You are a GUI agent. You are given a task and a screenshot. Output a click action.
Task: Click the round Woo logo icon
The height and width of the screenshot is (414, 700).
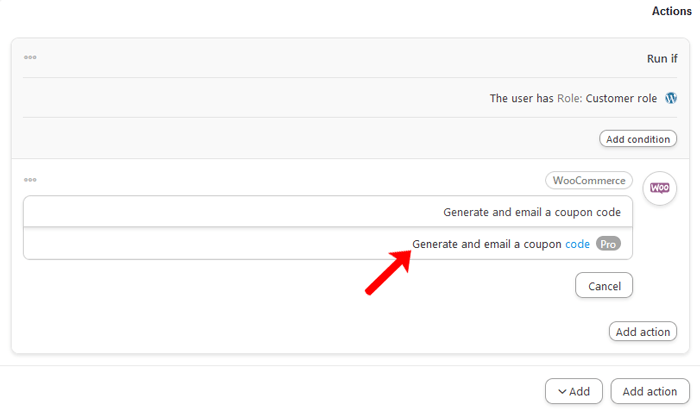(660, 188)
